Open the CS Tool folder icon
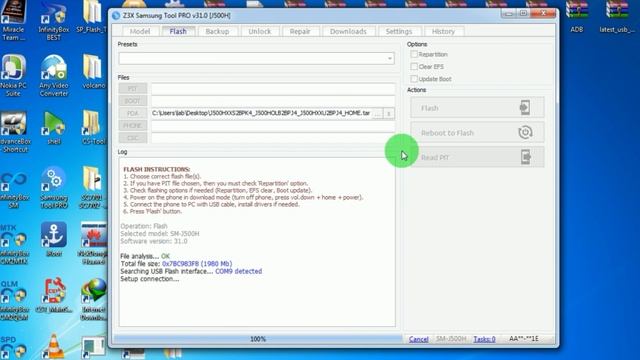 click(93, 127)
